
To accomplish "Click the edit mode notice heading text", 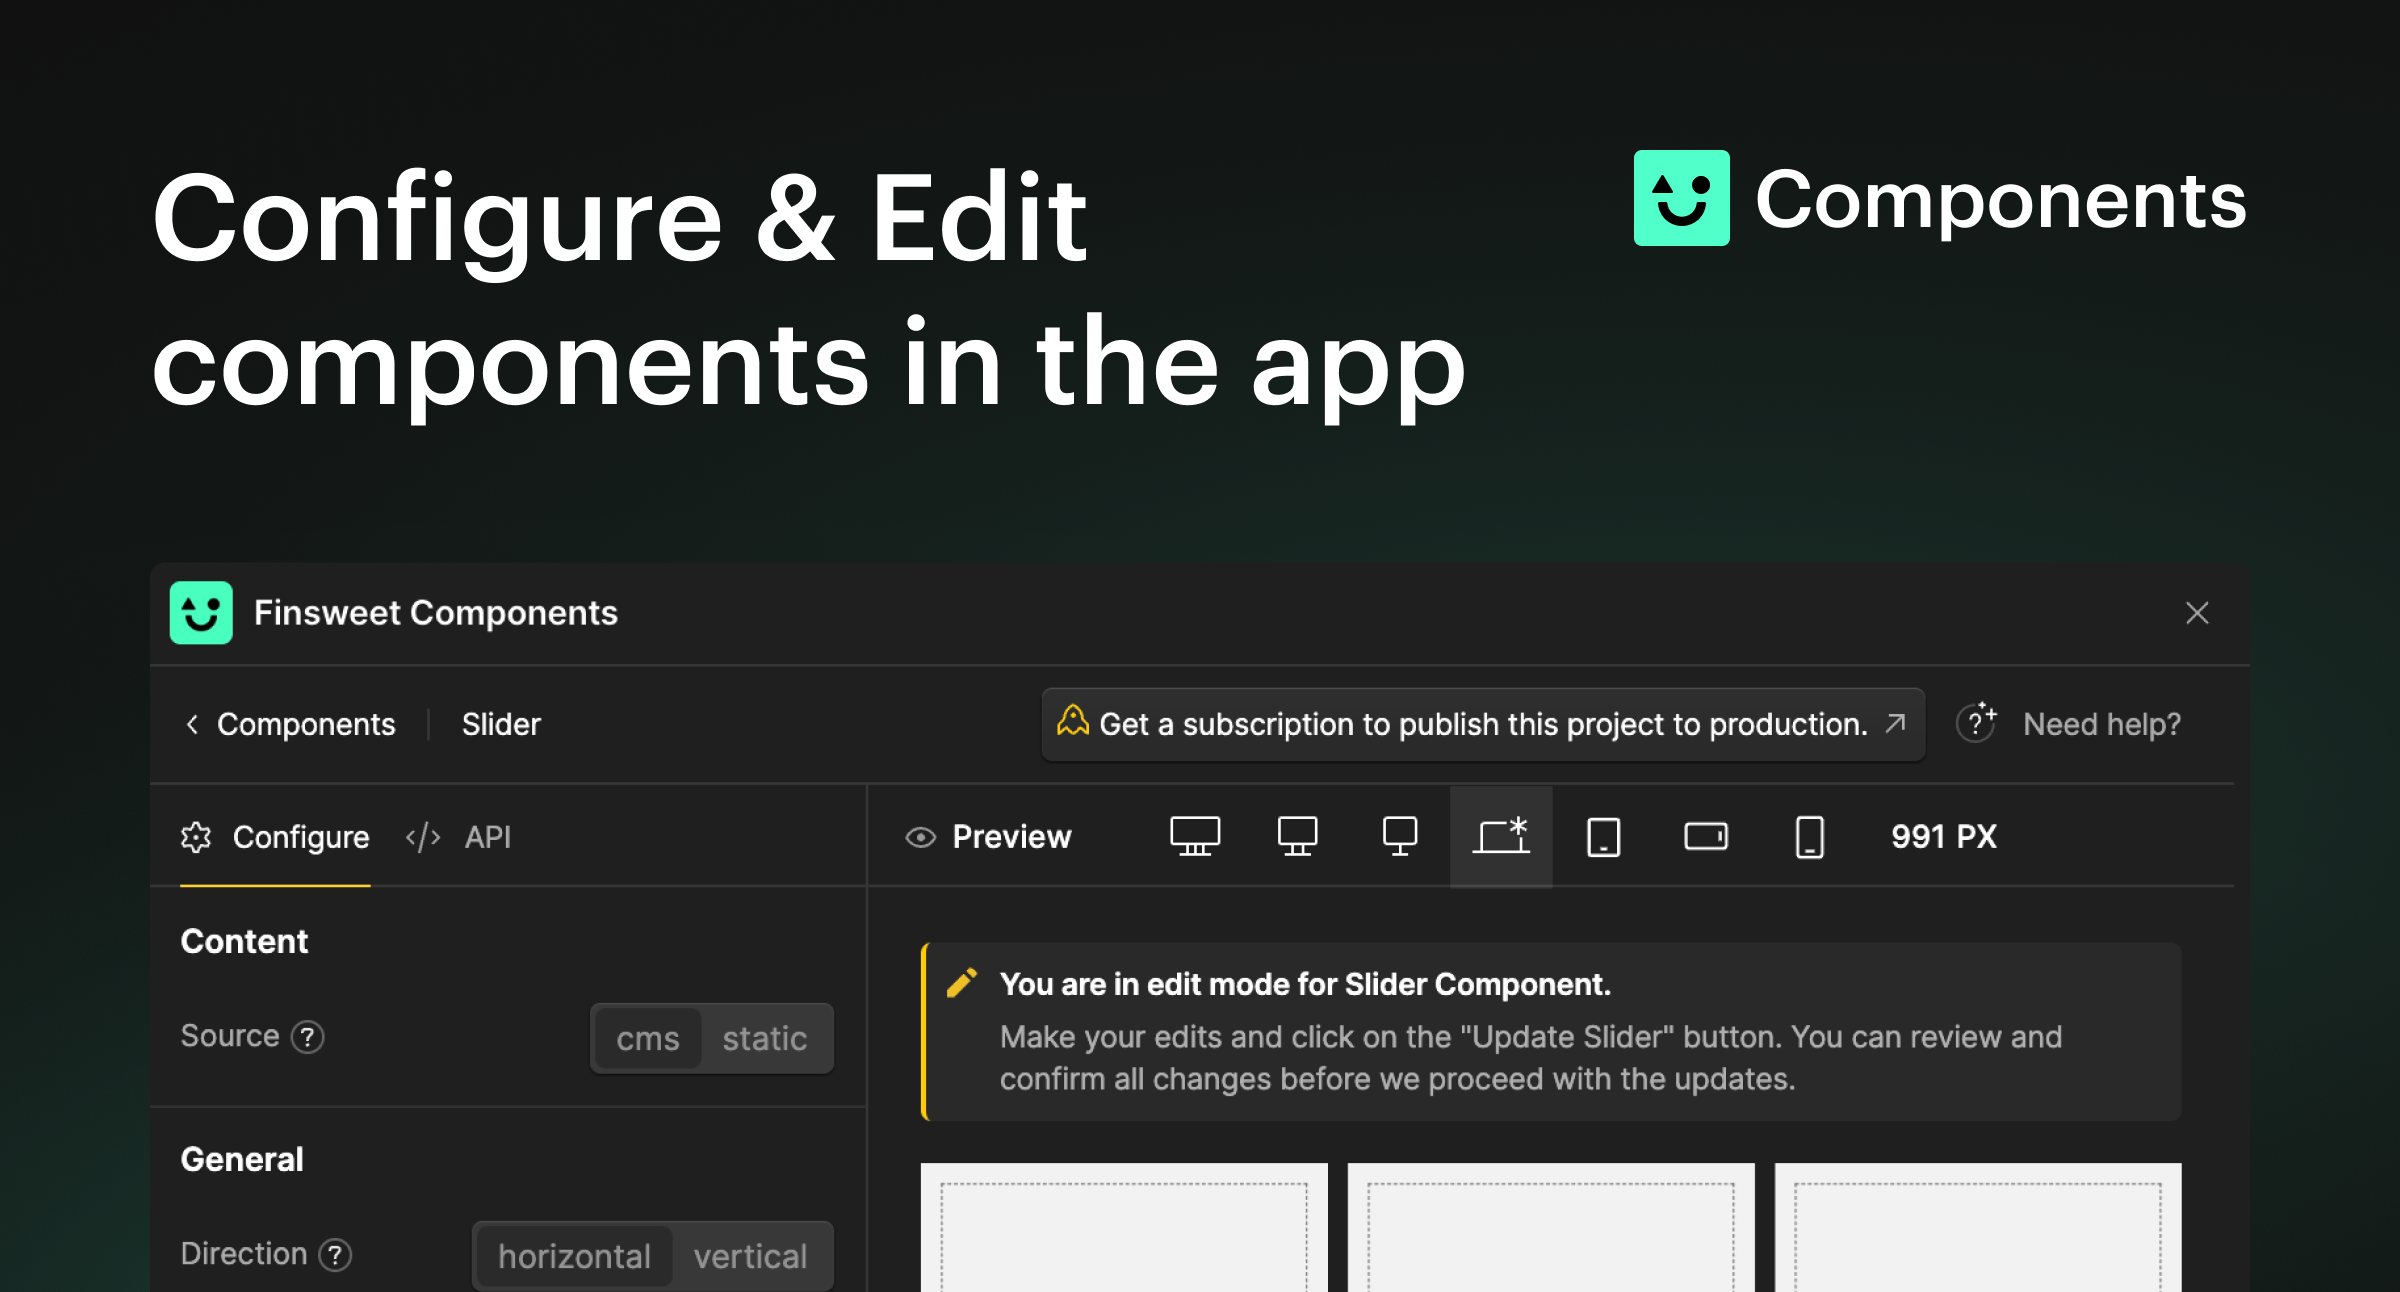I will click(1305, 985).
